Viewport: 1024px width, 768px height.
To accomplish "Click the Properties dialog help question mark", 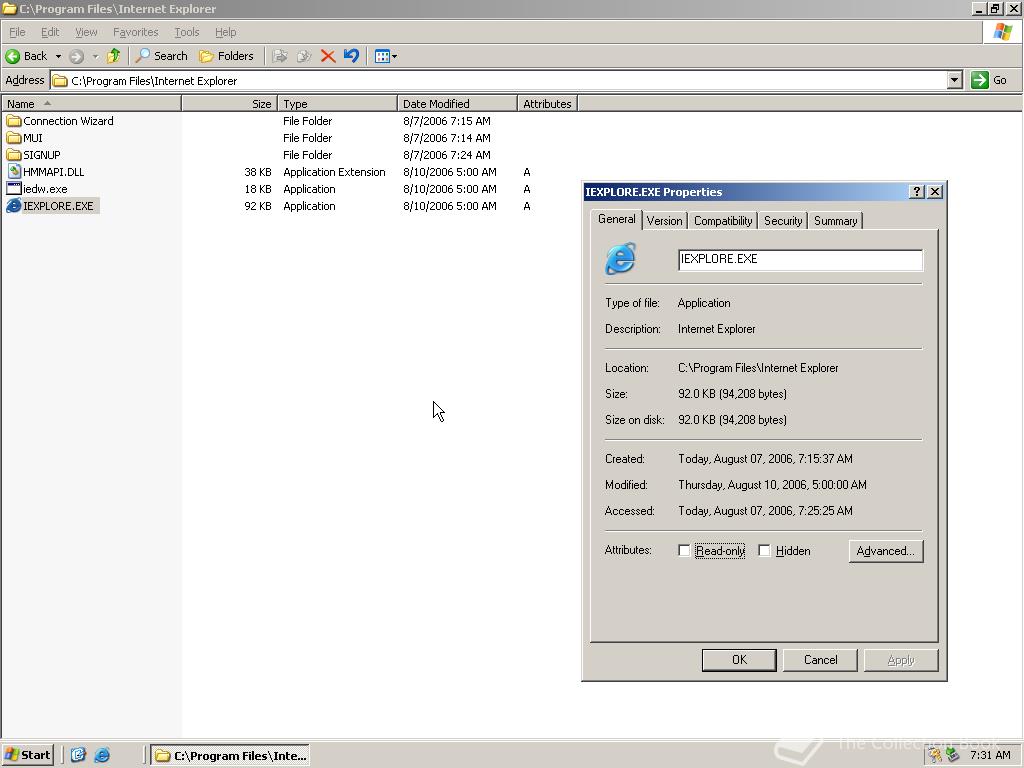I will pyautogui.click(x=917, y=191).
